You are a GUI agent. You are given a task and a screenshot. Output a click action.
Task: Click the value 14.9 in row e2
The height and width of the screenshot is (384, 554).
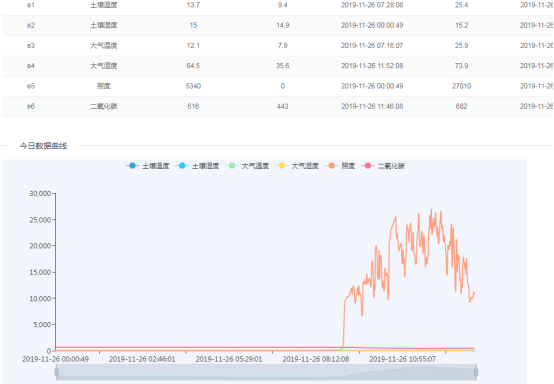[x=283, y=25]
